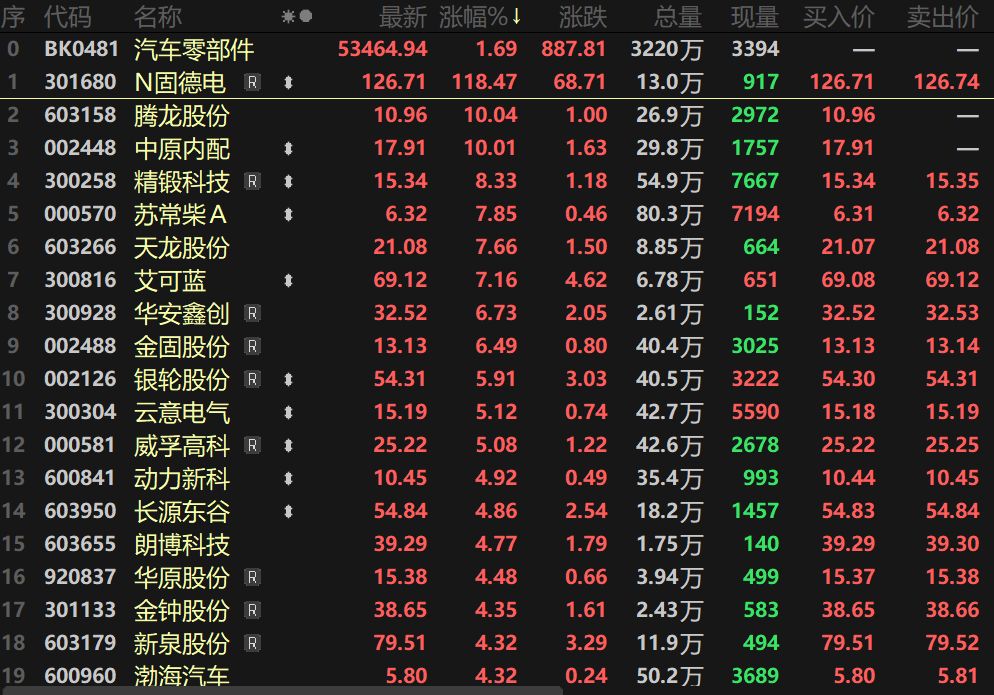The image size is (994, 695).
Task: Click the R badge next to N固德电
Action: click(252, 82)
